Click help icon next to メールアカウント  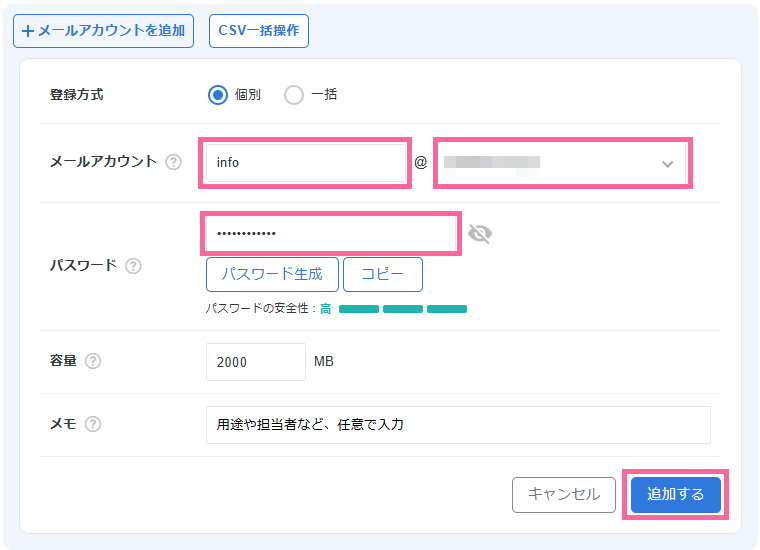174,162
